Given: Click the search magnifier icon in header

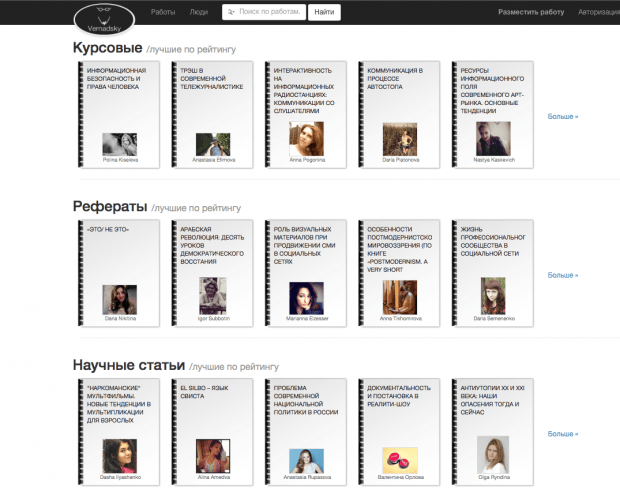Looking at the screenshot, I should coord(231,13).
